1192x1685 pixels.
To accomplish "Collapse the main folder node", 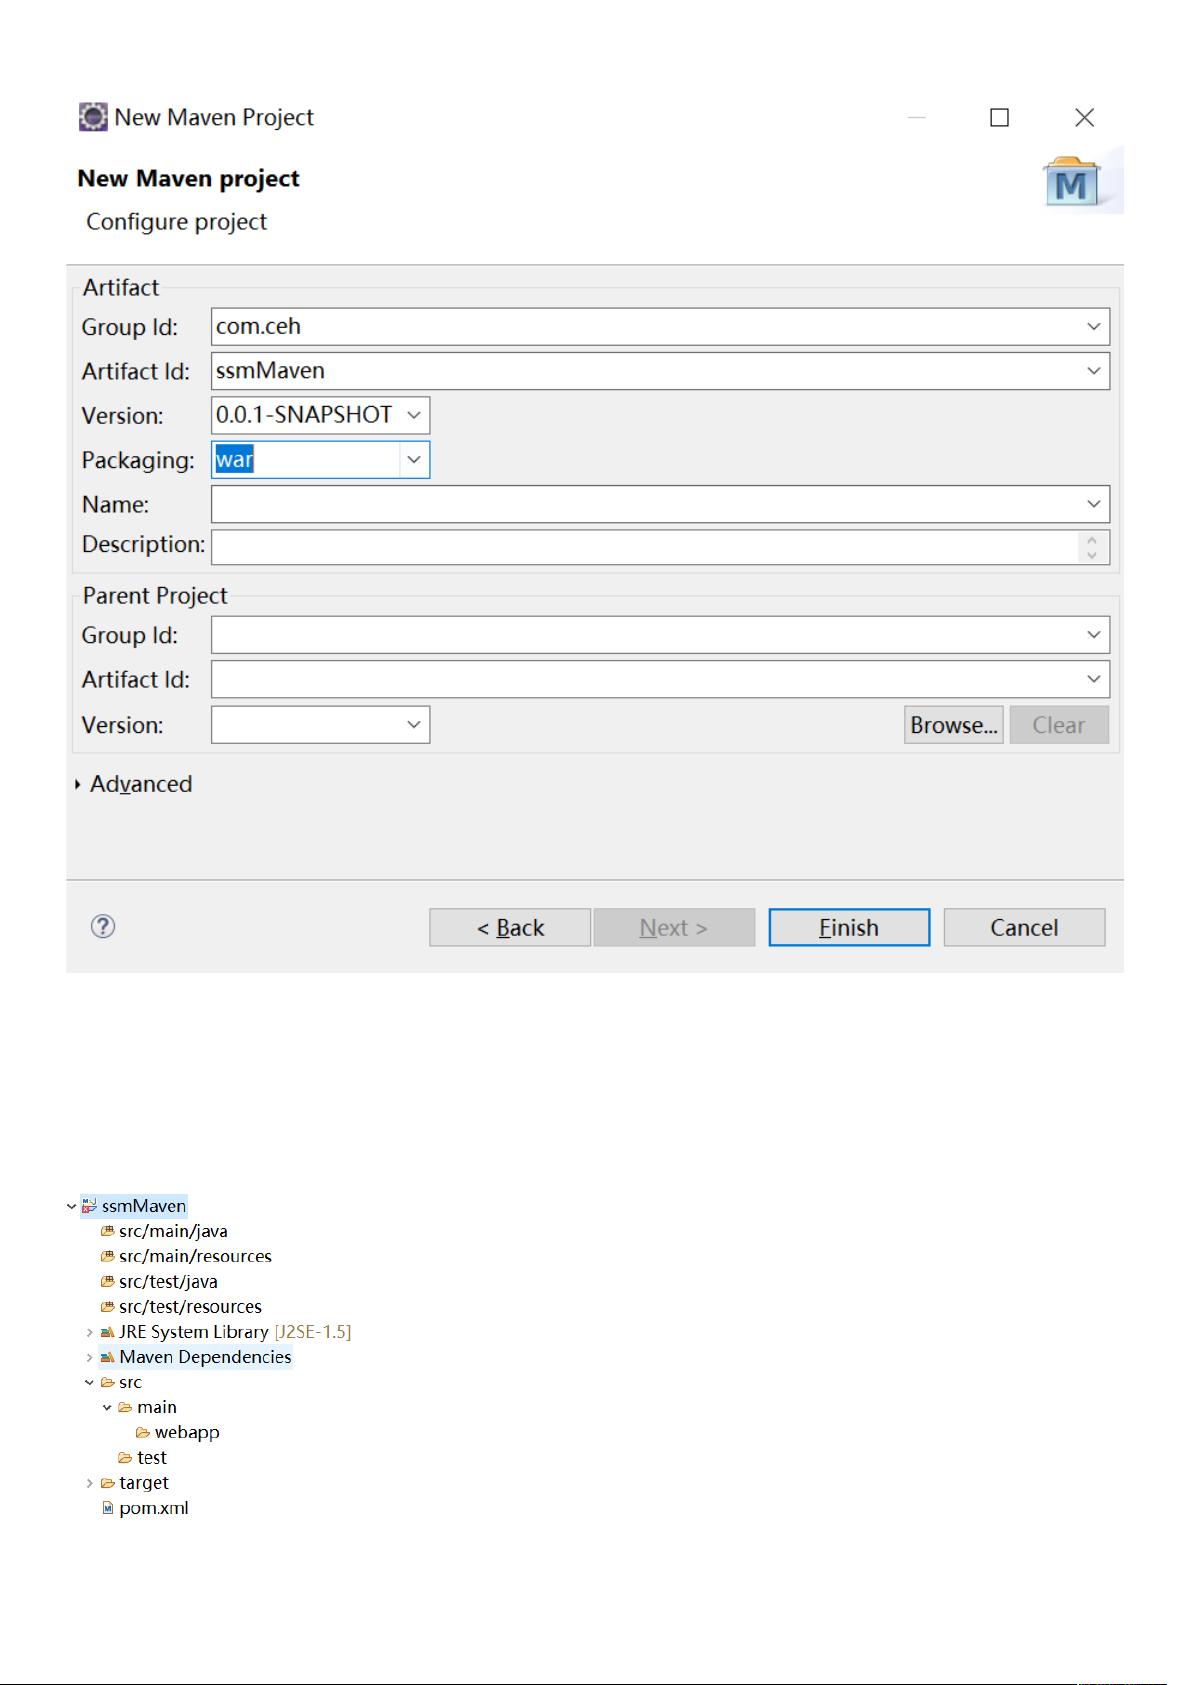I will [x=108, y=1407].
